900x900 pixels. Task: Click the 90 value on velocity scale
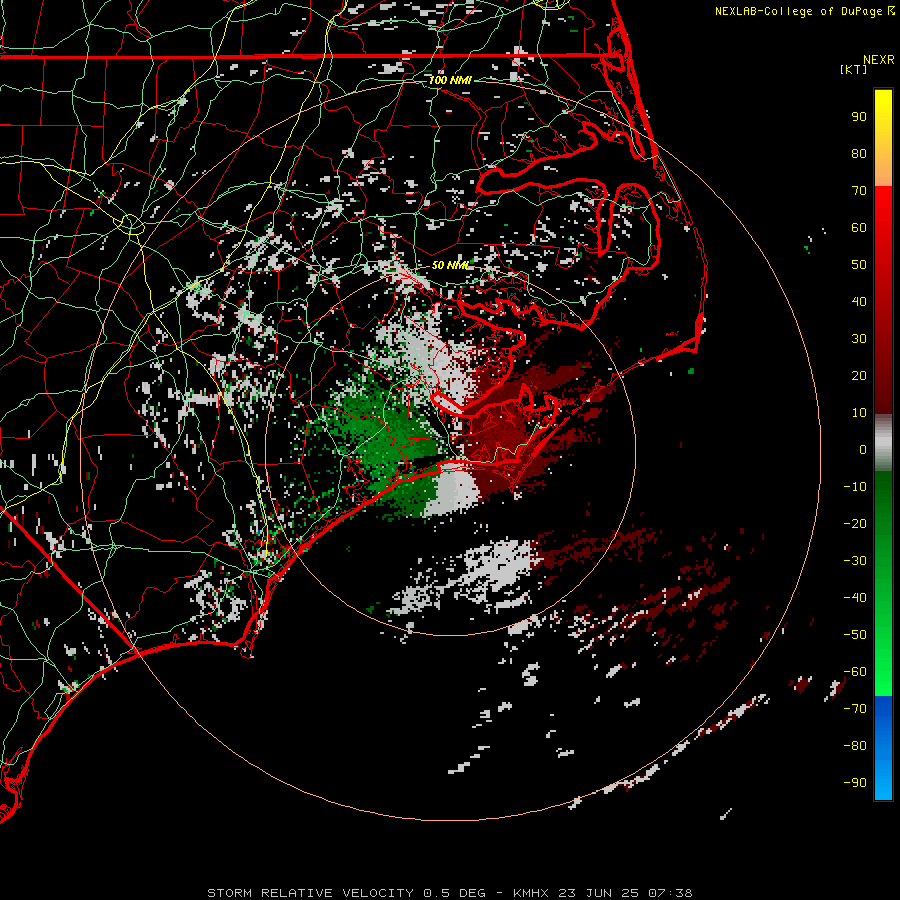pos(859,117)
